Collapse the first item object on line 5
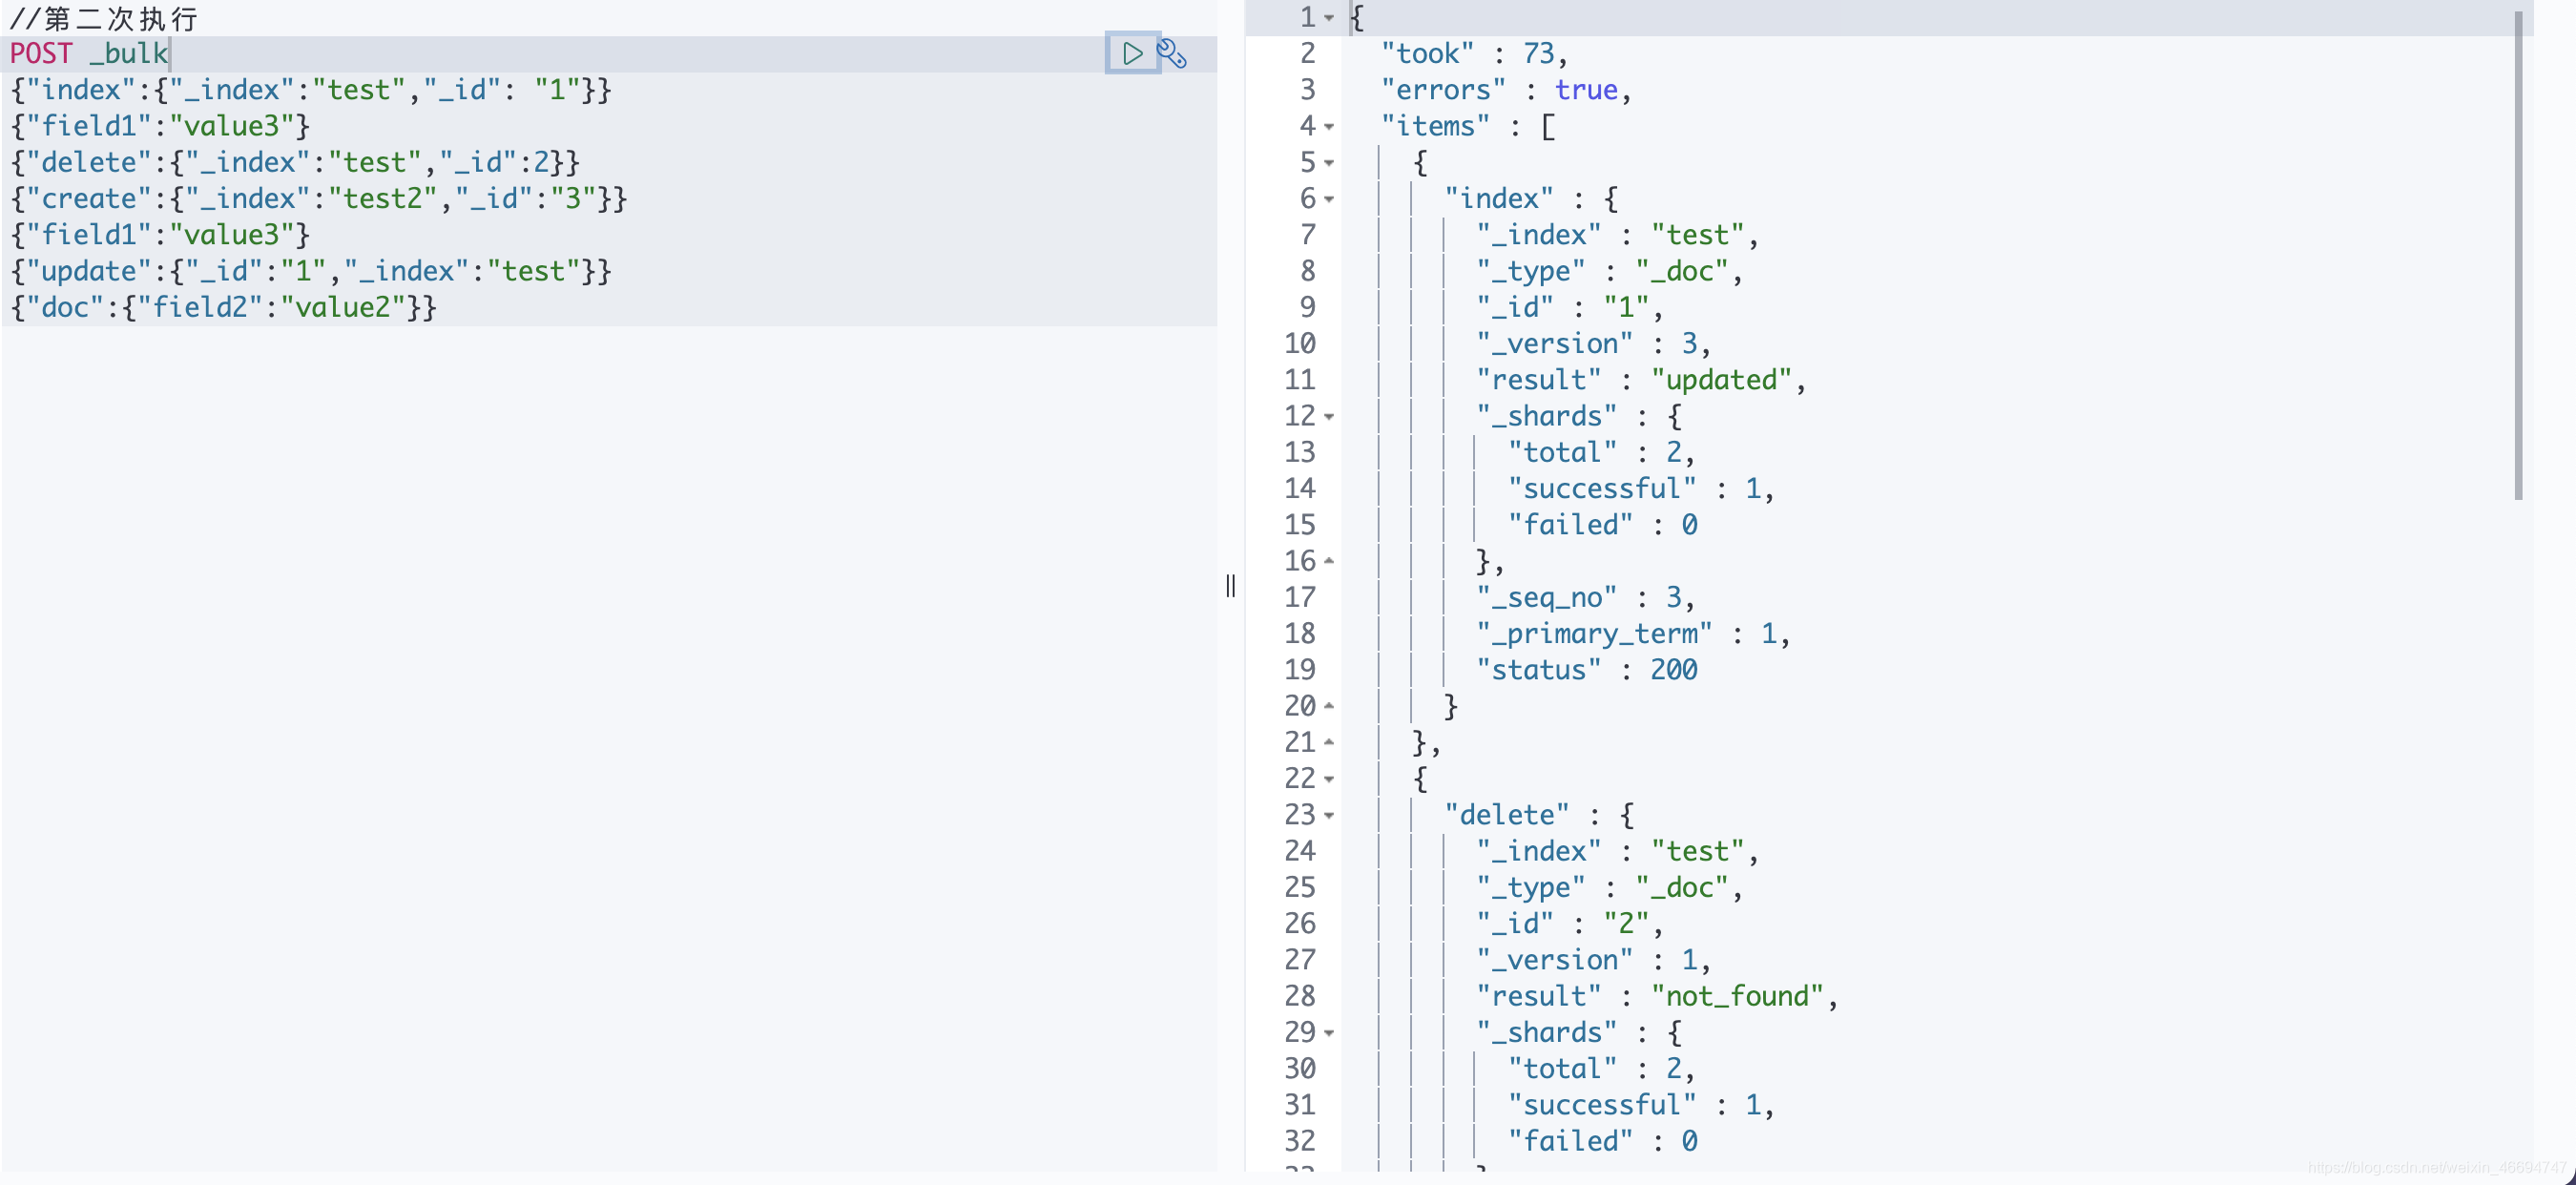The image size is (2576, 1185). (1329, 162)
